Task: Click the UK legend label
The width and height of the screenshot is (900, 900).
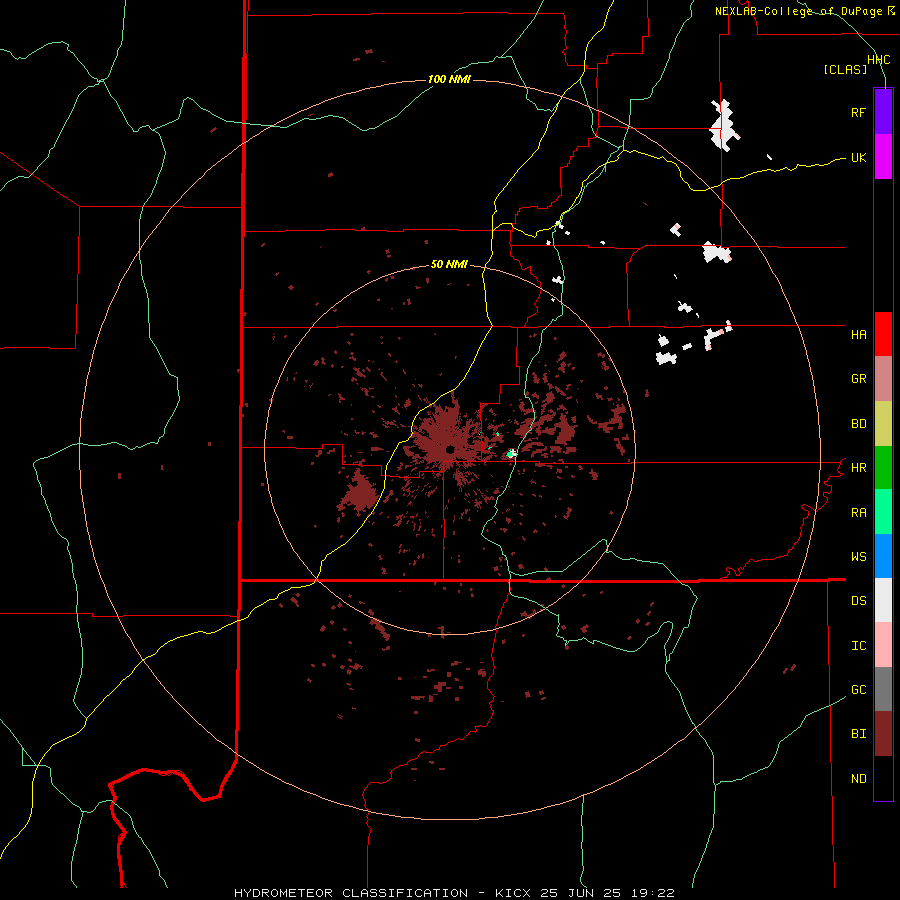Action: [x=858, y=157]
